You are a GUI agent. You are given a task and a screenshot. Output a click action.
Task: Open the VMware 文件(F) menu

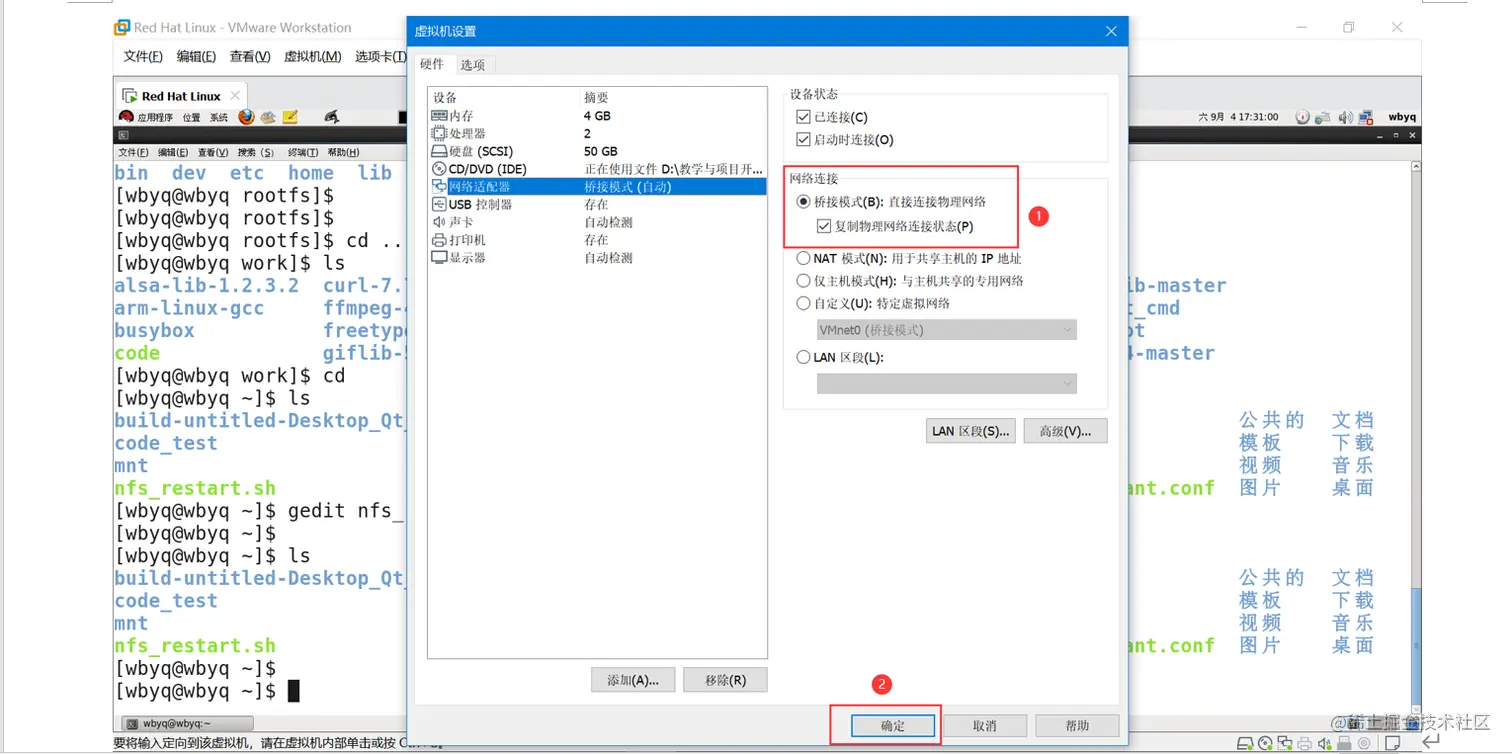click(x=143, y=56)
